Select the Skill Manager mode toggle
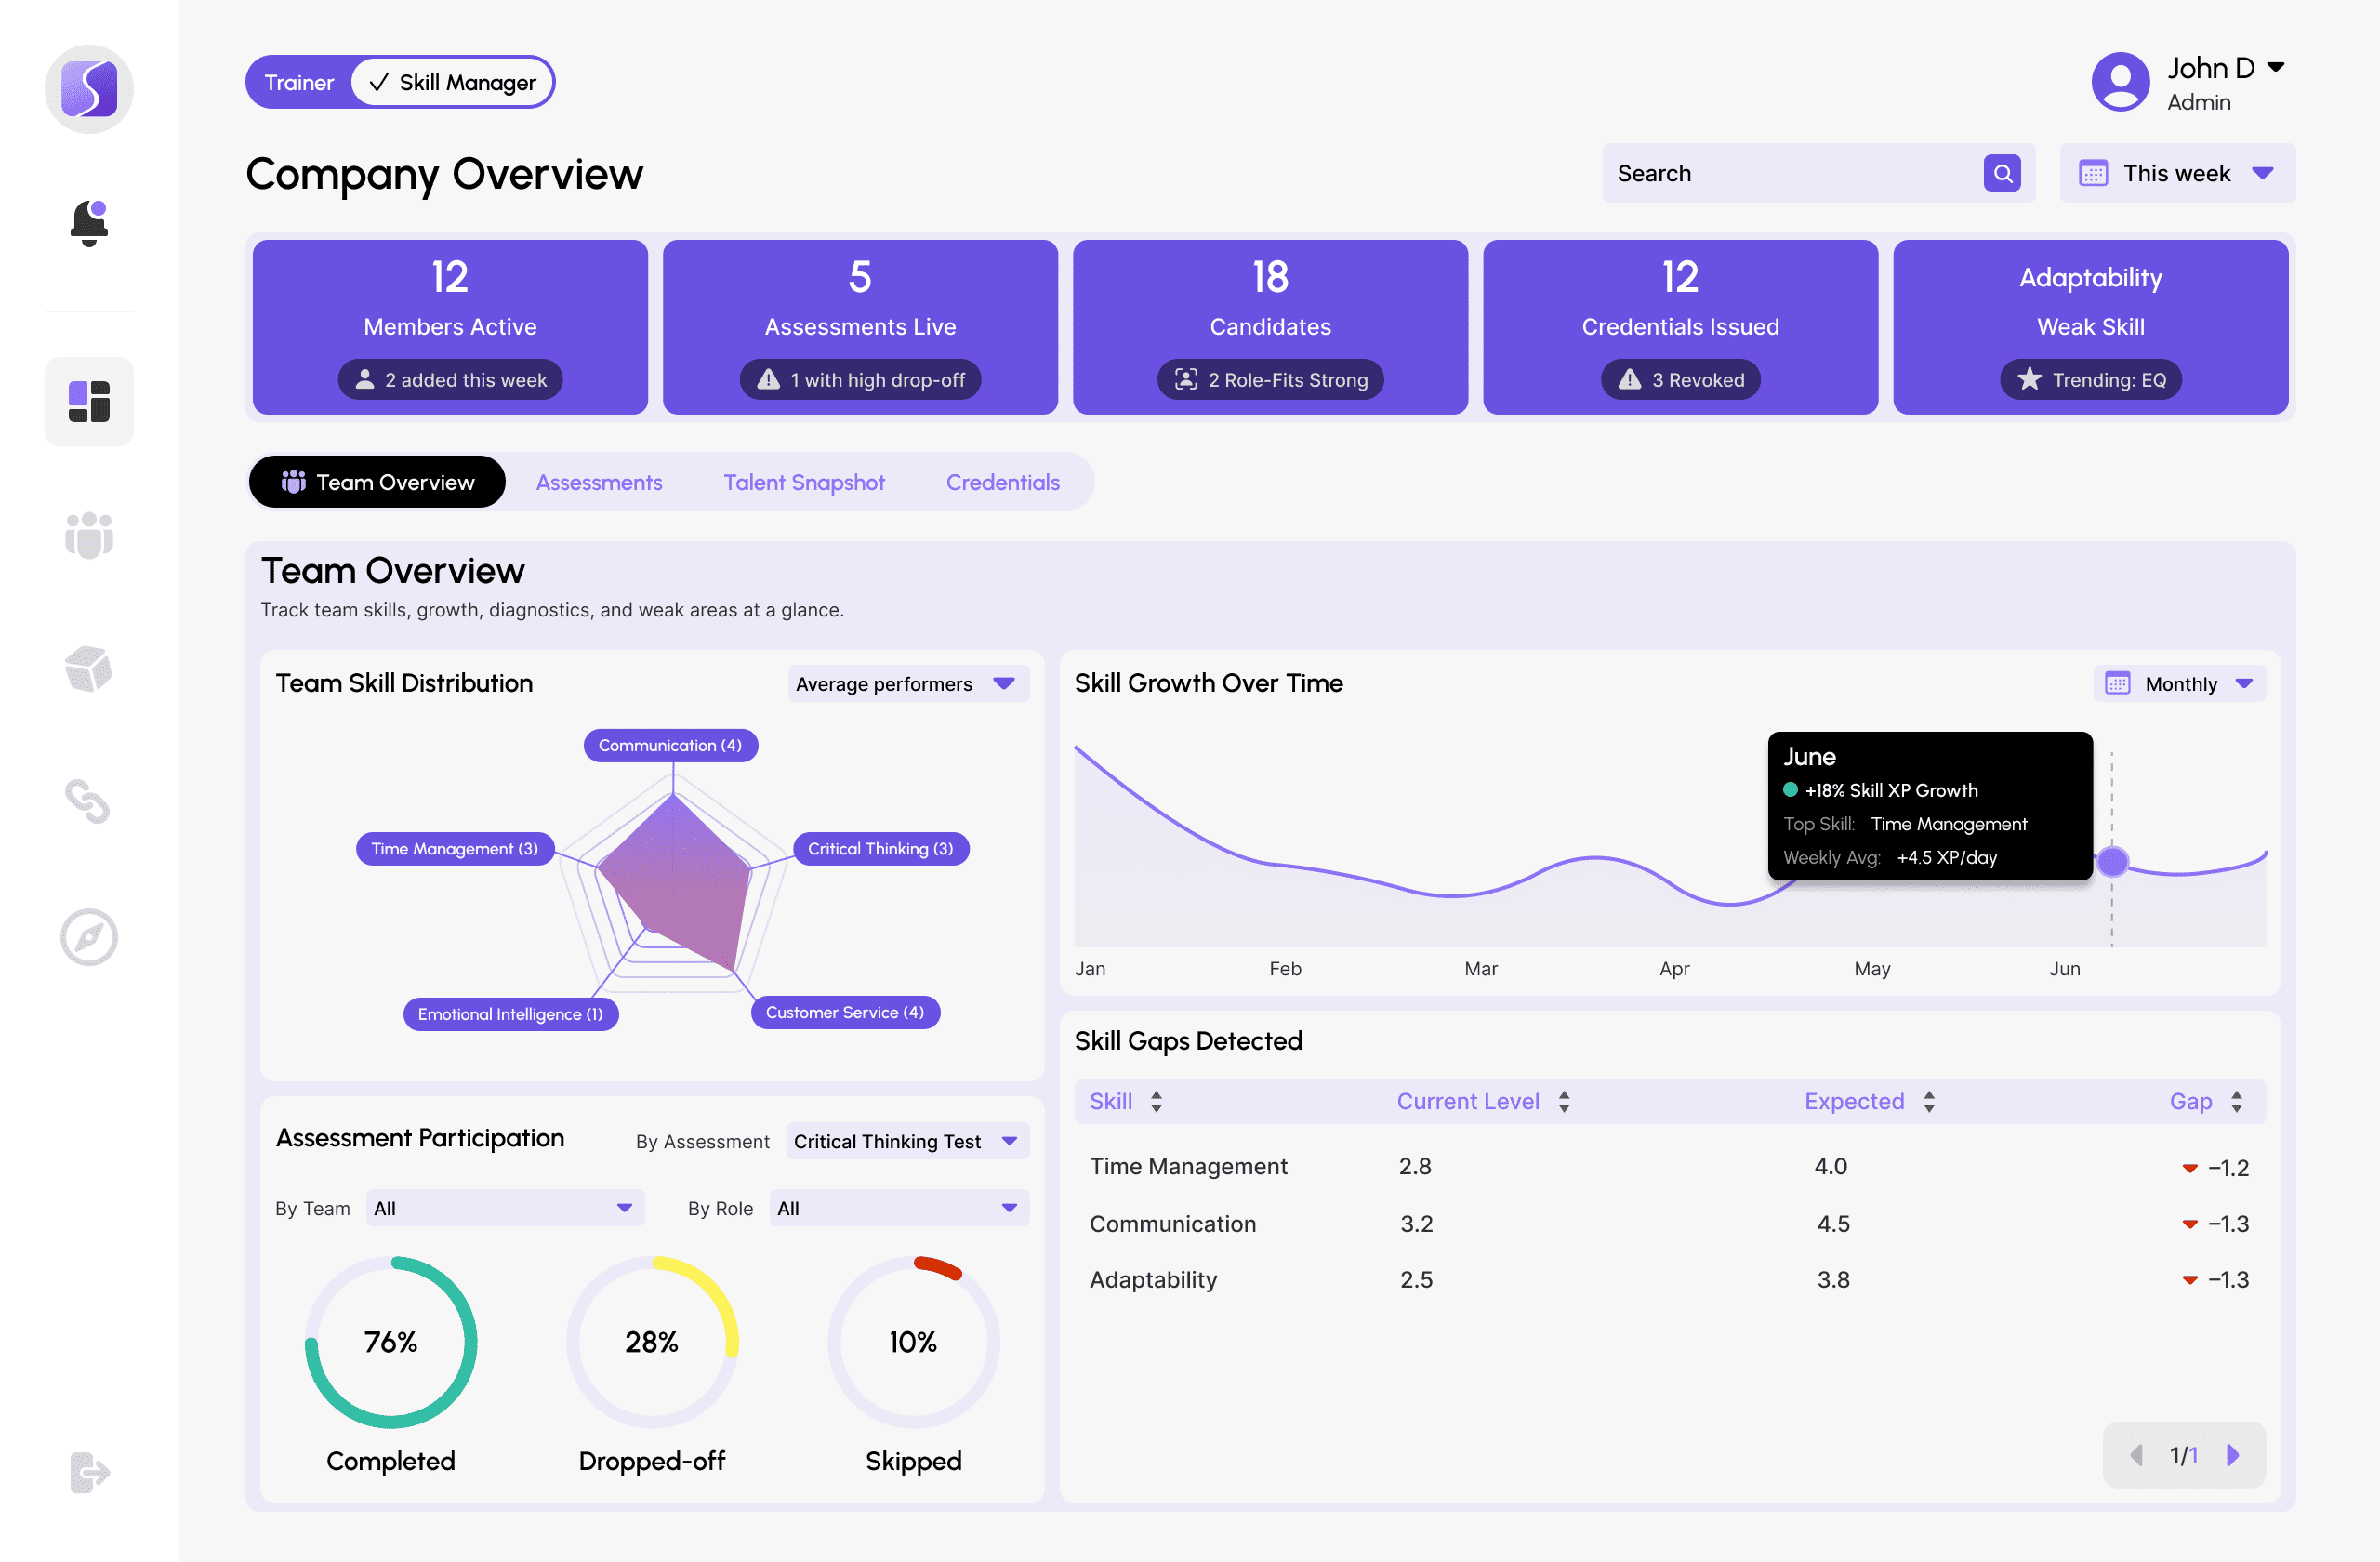The image size is (2380, 1562). (452, 82)
